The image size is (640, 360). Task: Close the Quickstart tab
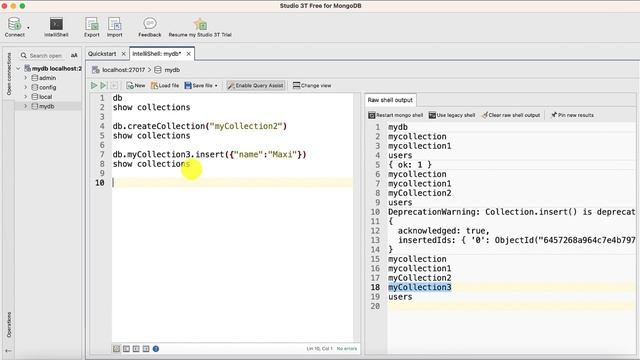click(x=123, y=54)
